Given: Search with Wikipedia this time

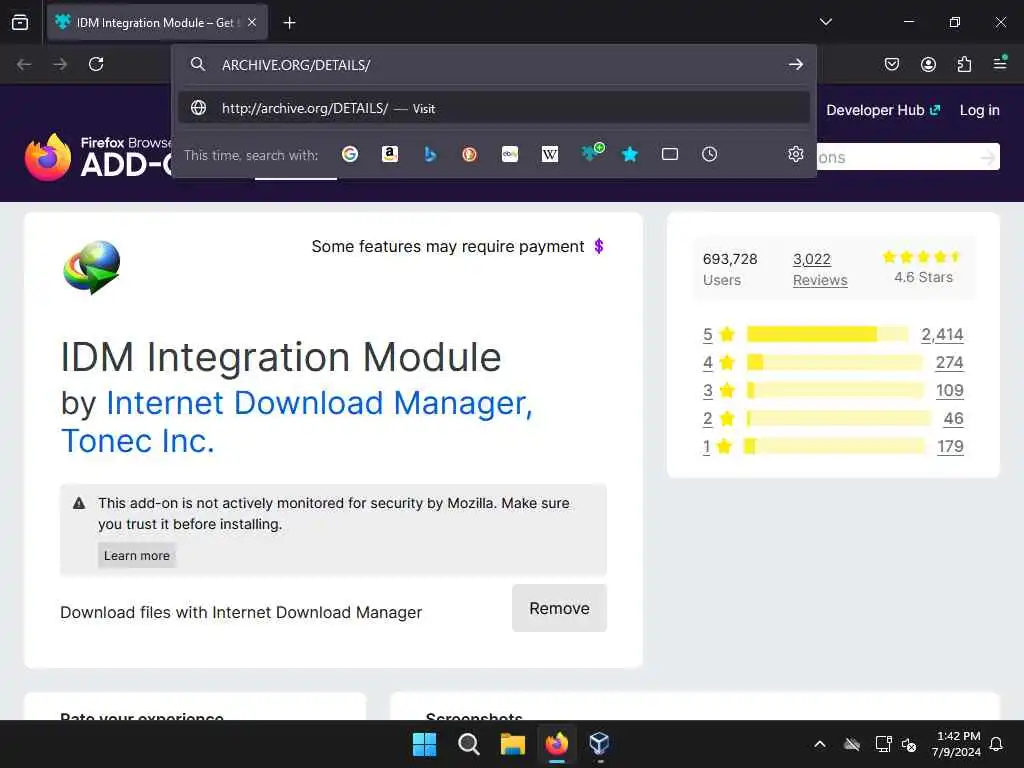Looking at the screenshot, I should (550, 154).
